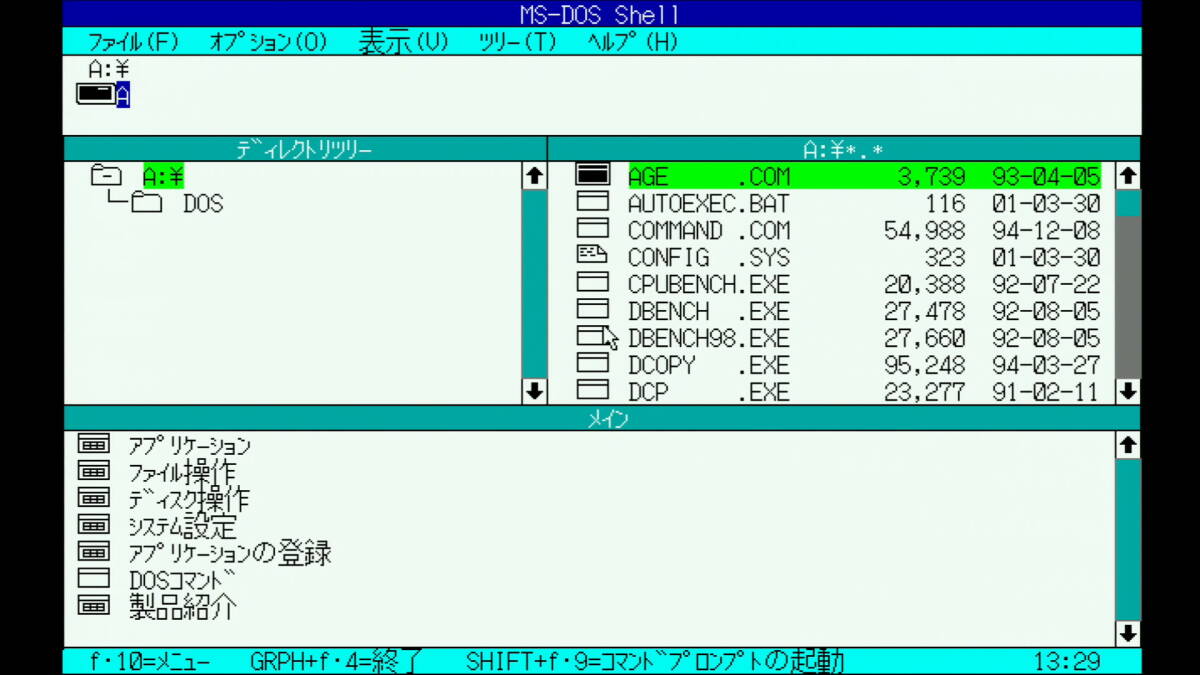Select the CPUBENCH.EXE file name

click(x=709, y=284)
